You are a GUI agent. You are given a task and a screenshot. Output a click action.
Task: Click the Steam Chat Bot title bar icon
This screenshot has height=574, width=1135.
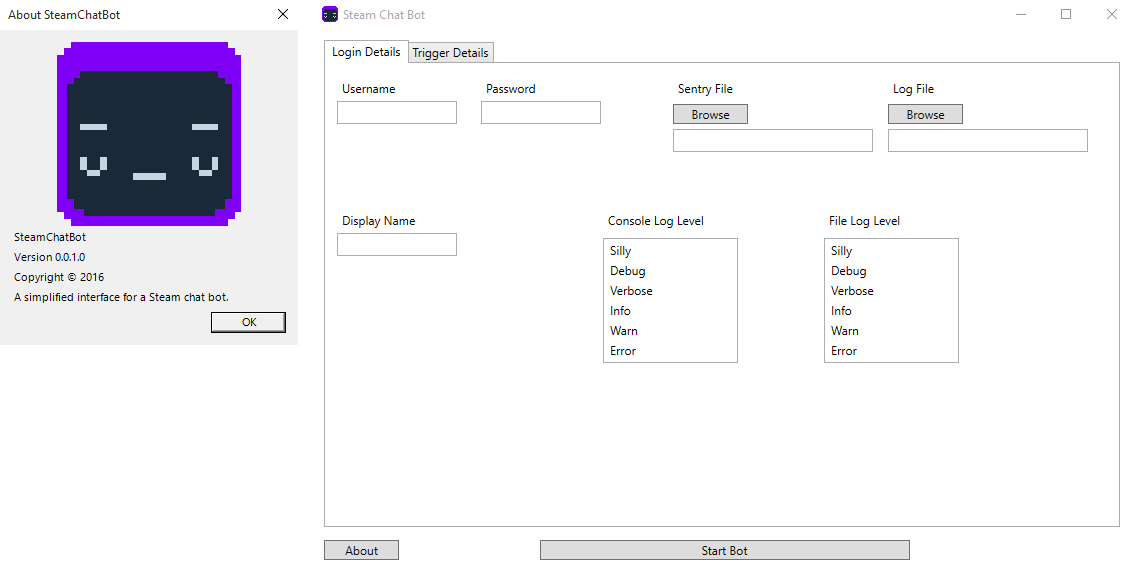tap(330, 14)
